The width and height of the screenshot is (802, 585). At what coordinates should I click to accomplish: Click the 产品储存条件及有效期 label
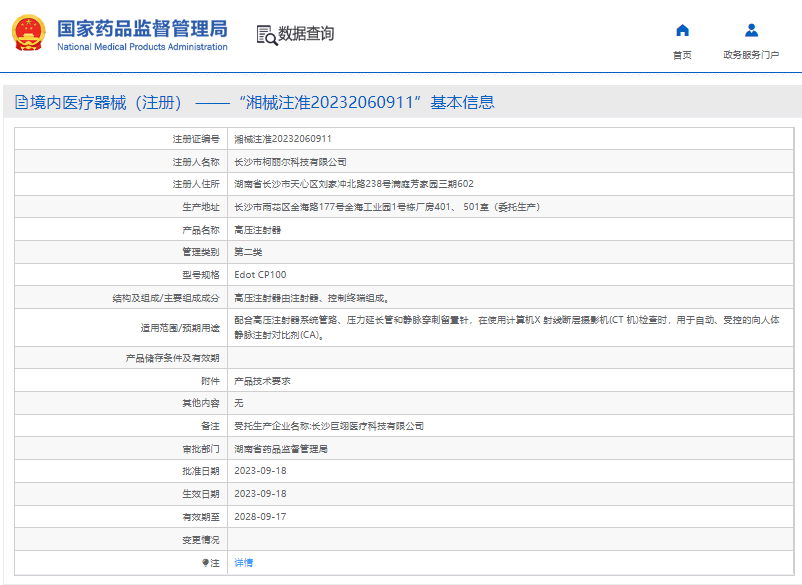tap(172, 358)
